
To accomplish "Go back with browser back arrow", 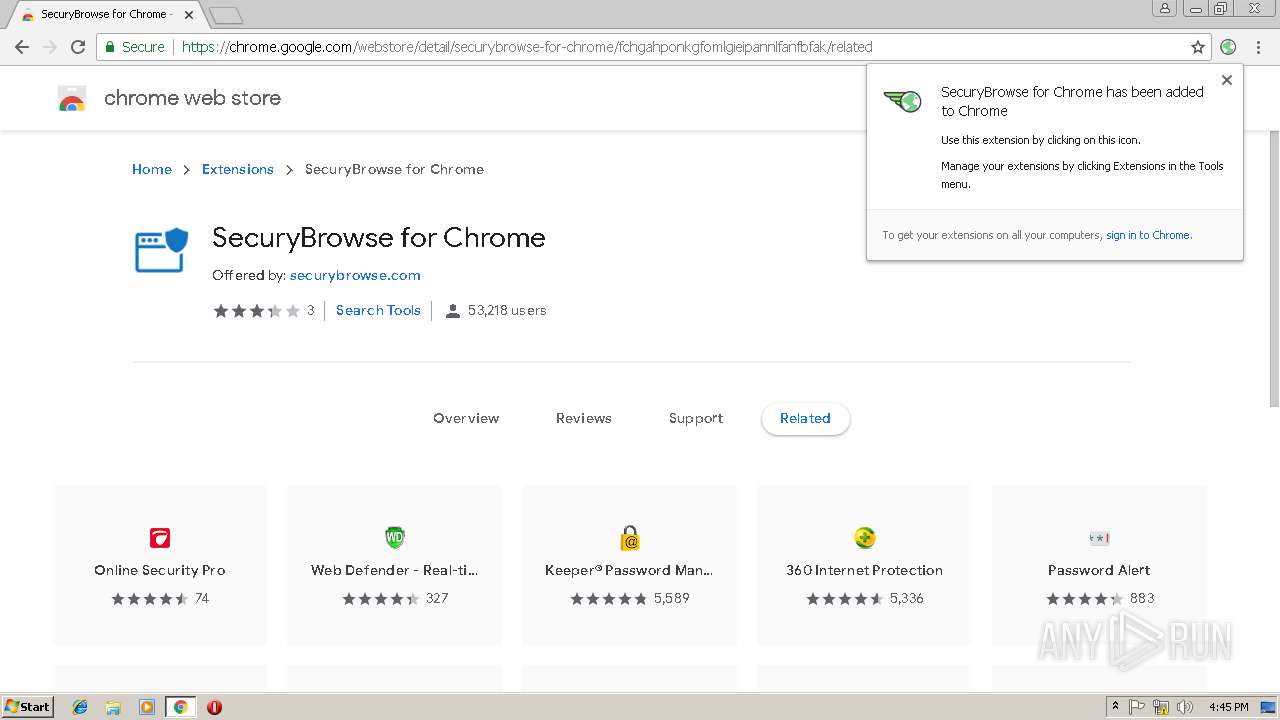I will [22, 47].
